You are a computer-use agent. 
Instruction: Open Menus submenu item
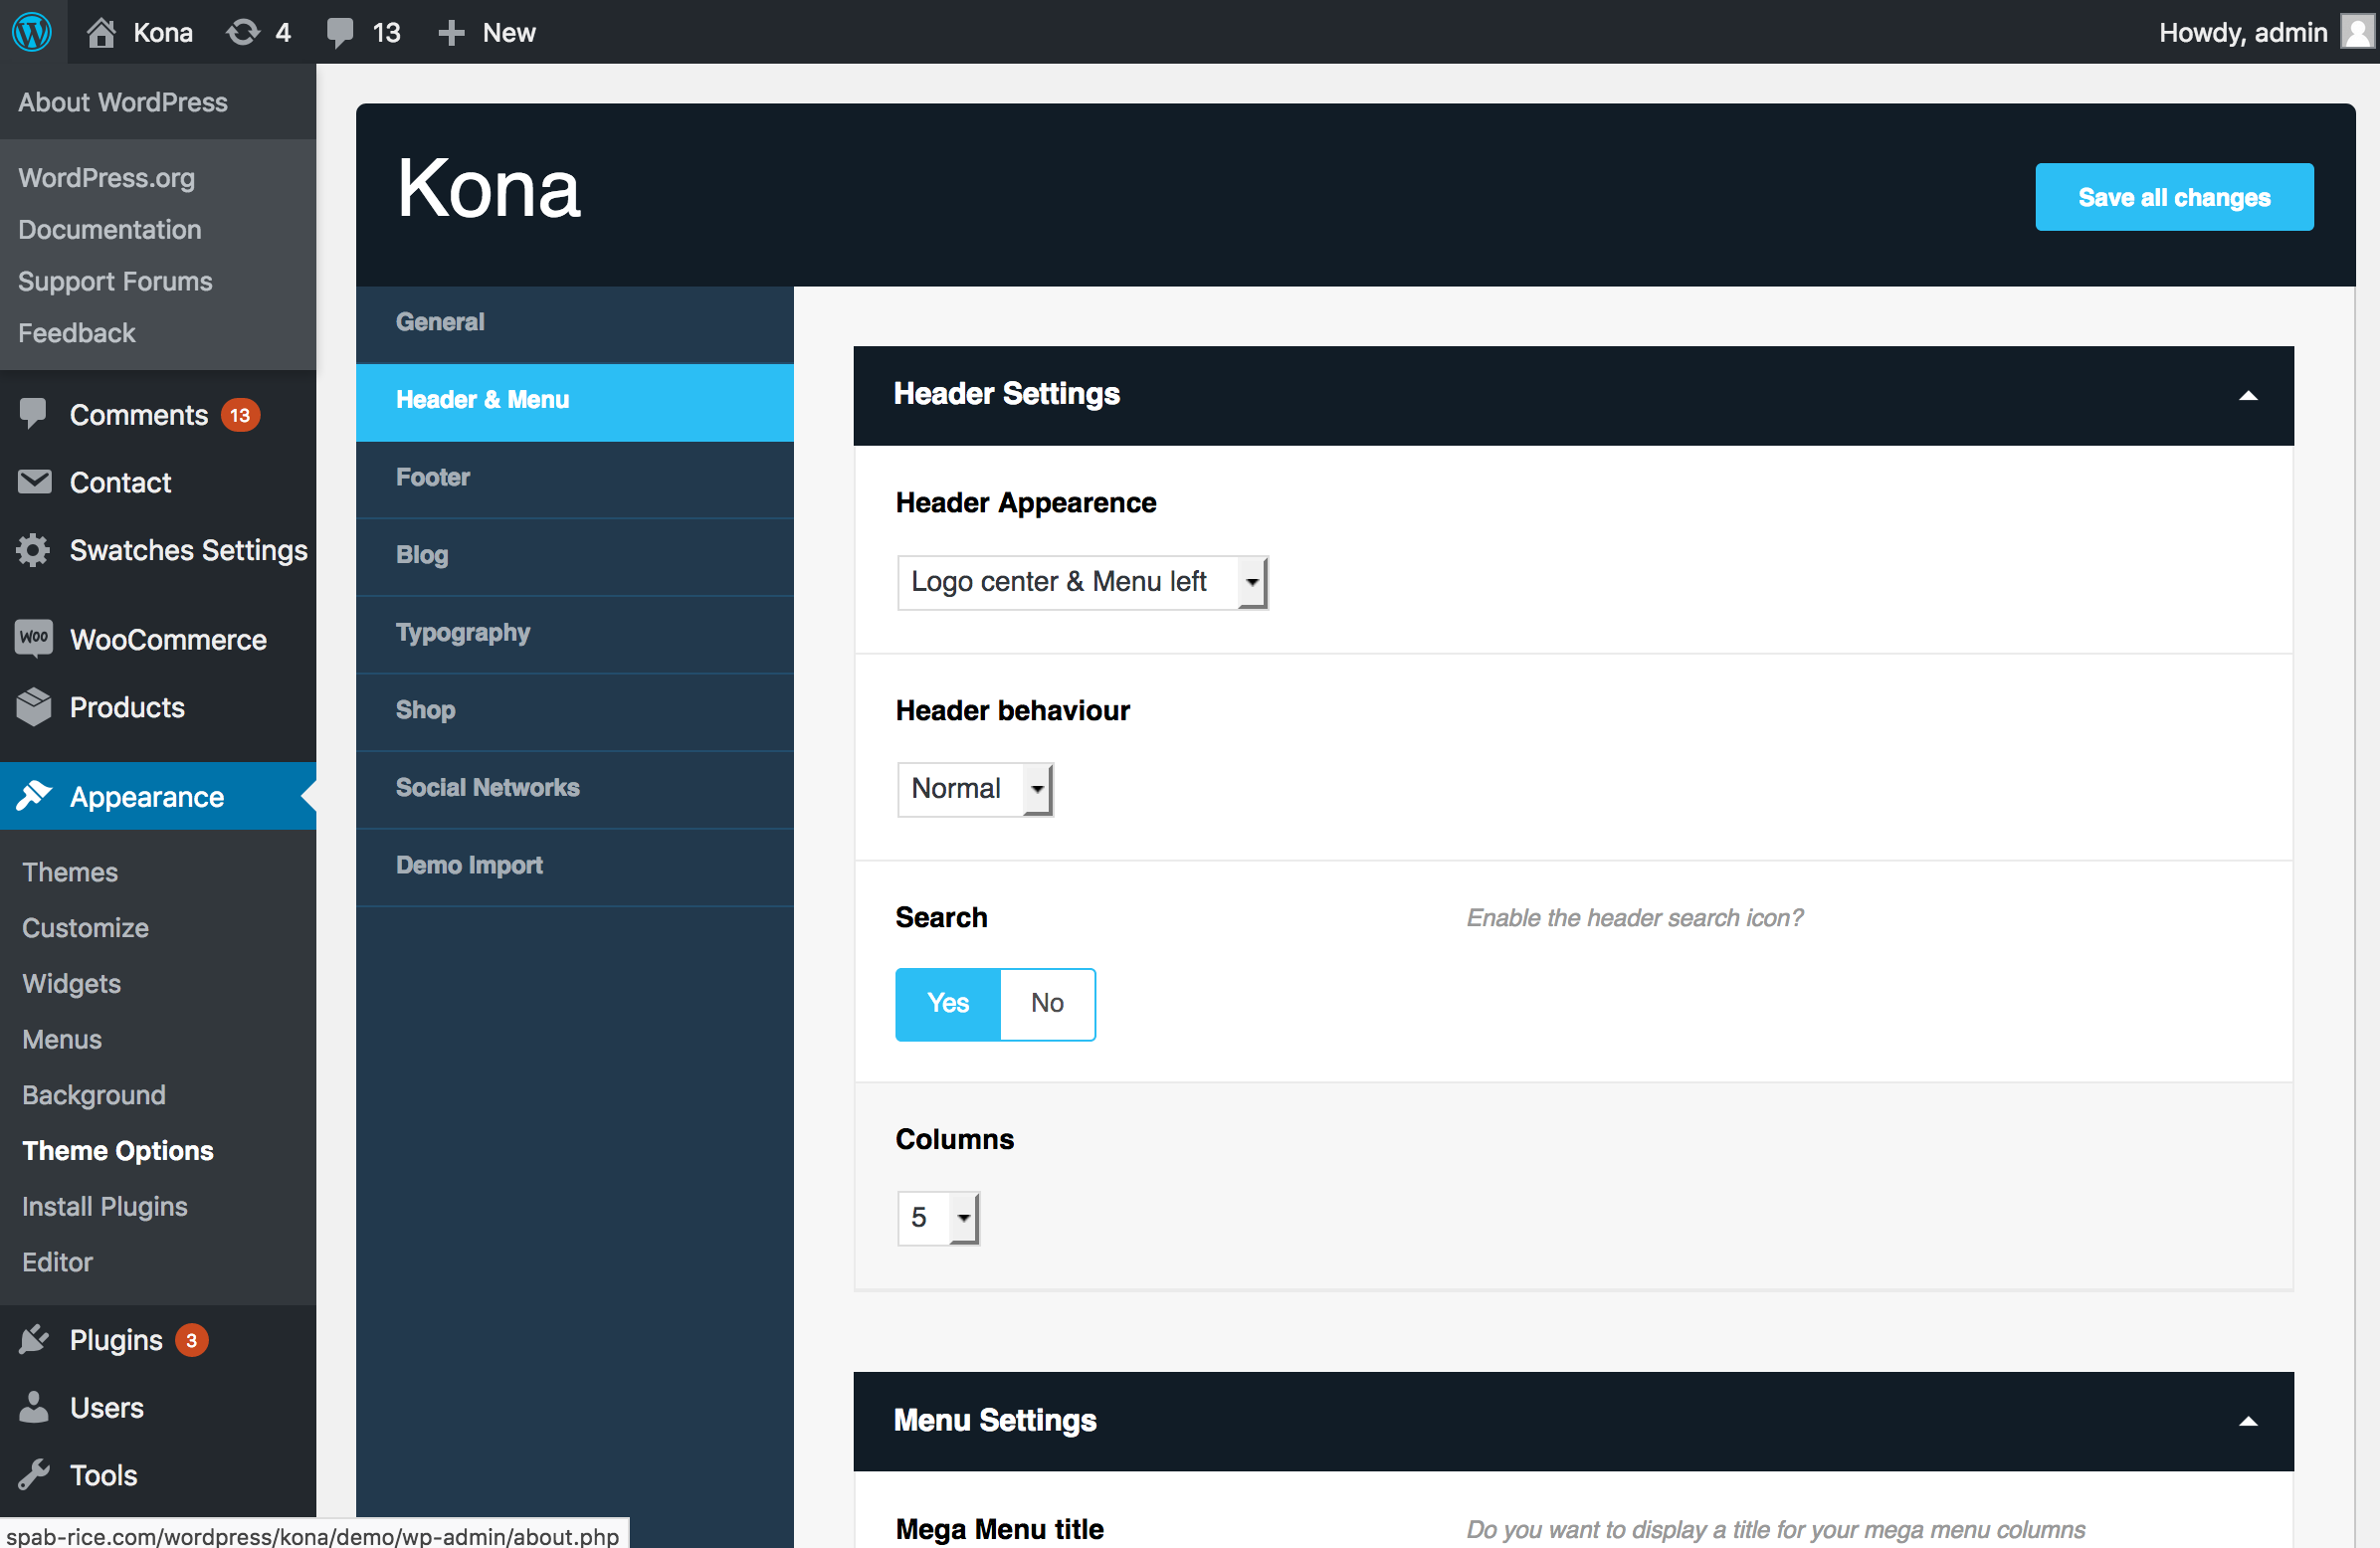(62, 1040)
